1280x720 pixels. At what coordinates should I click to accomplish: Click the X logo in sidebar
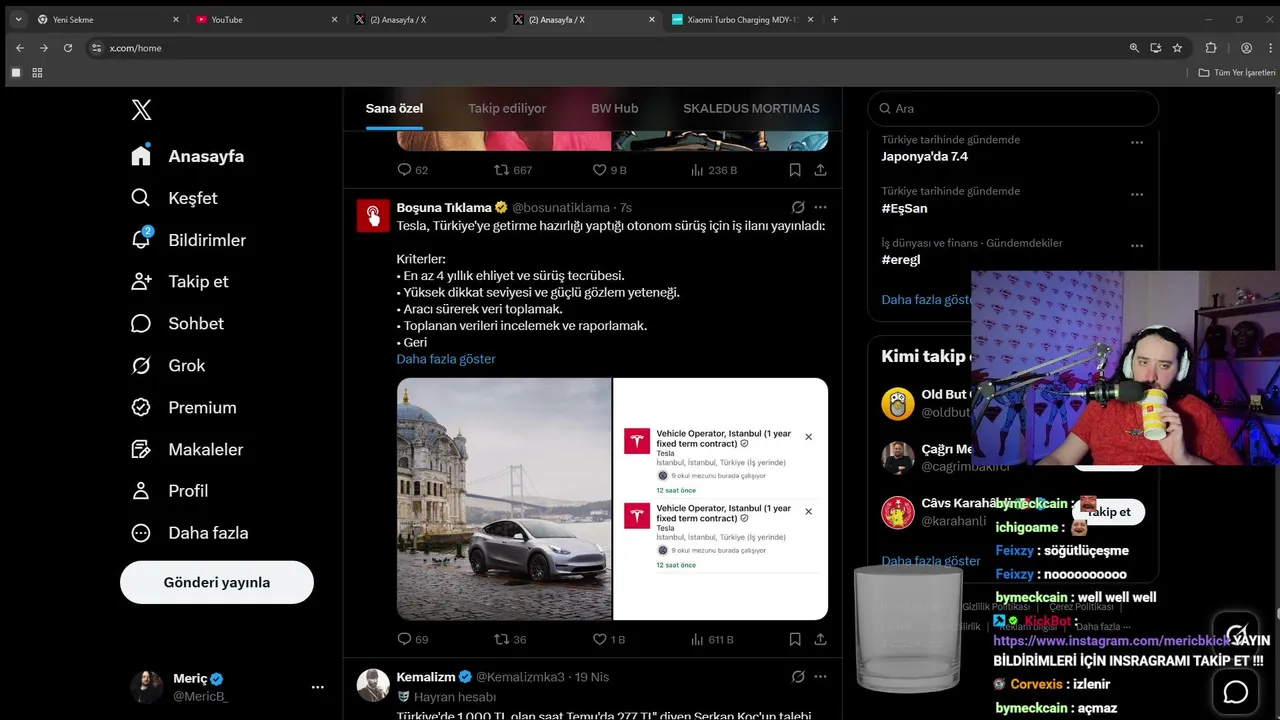[x=141, y=110]
